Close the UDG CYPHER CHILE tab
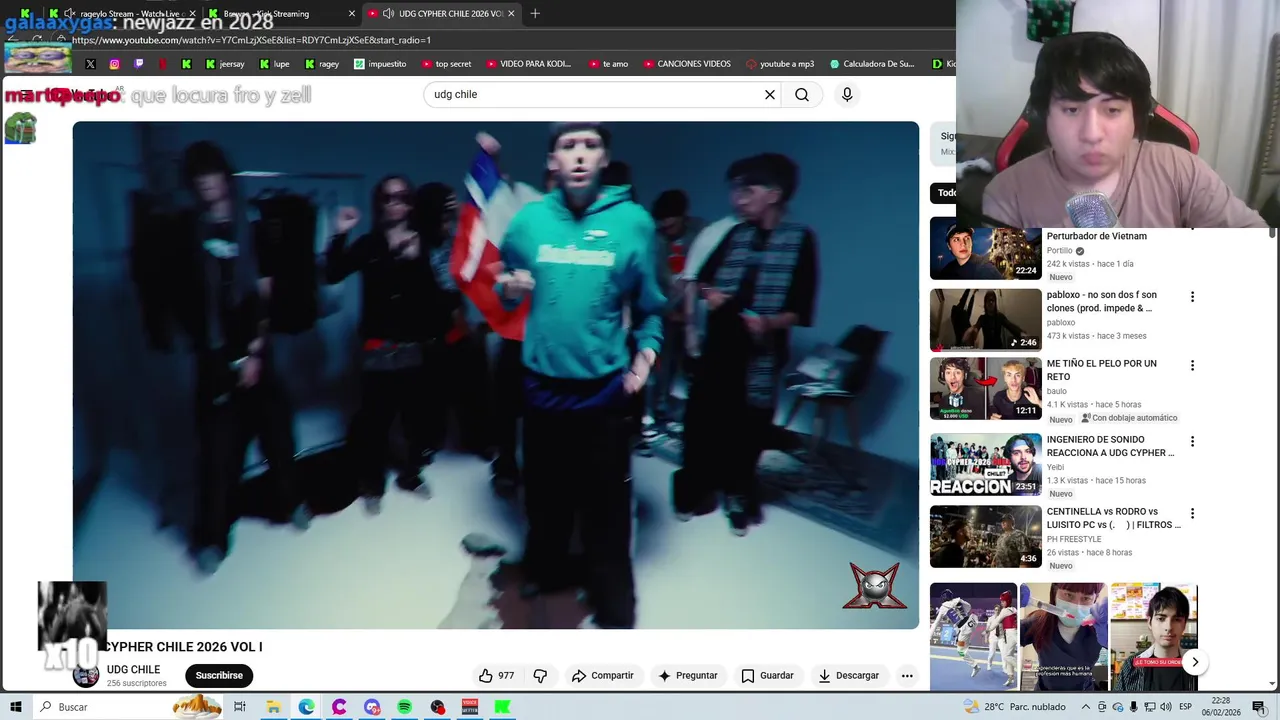The width and height of the screenshot is (1280, 720). point(511,13)
